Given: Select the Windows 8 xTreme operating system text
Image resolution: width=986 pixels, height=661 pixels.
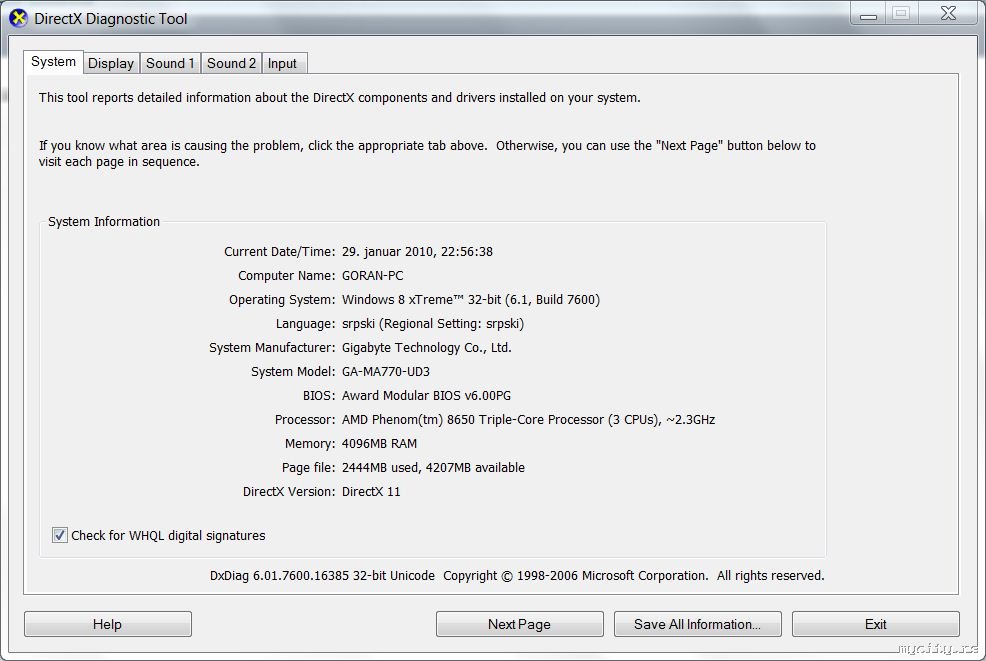Looking at the screenshot, I should click(x=471, y=299).
